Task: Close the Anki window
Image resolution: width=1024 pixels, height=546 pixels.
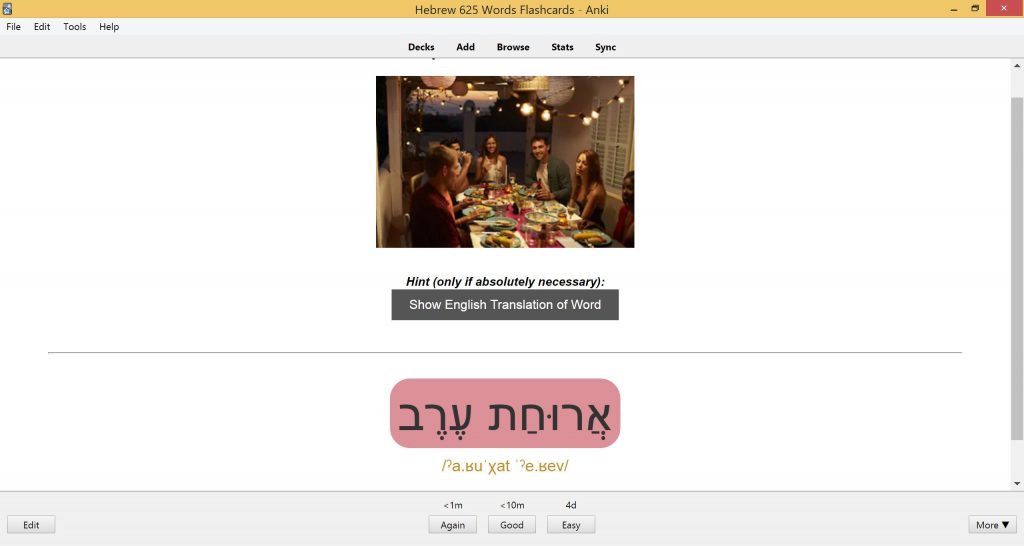Action: (x=1004, y=8)
